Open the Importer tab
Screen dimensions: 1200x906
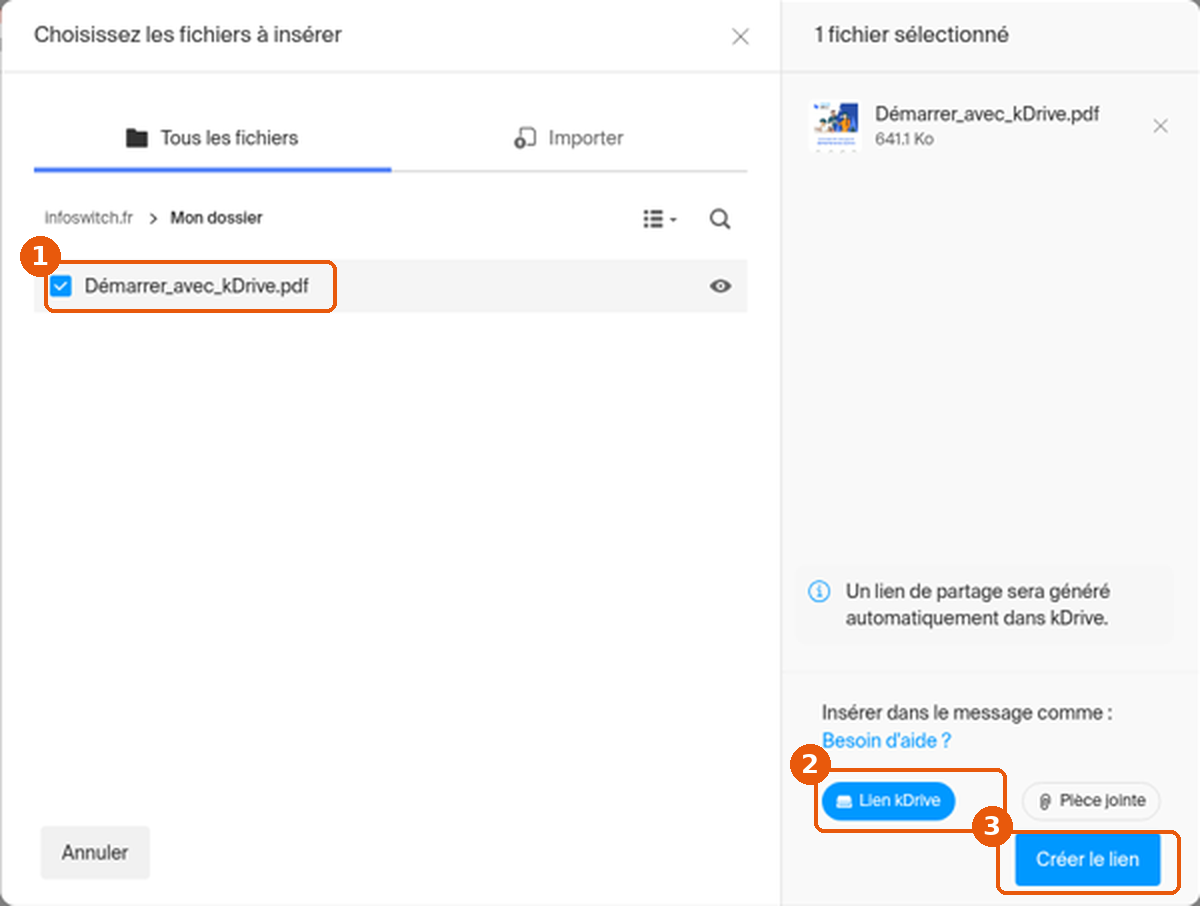tap(569, 138)
